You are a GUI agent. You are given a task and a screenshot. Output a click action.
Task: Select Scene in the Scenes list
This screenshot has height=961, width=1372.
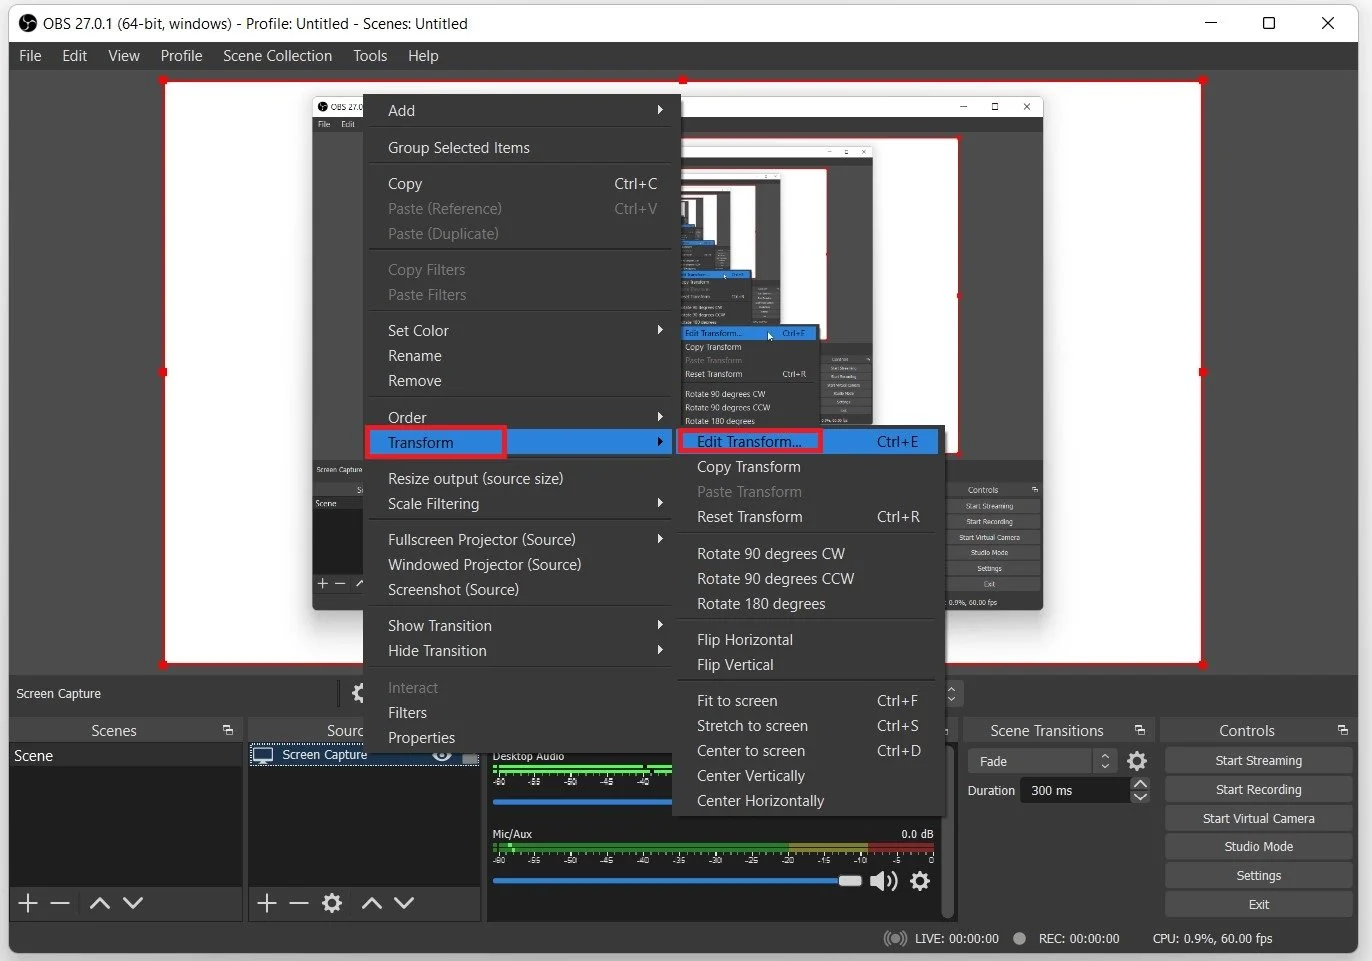(125, 756)
